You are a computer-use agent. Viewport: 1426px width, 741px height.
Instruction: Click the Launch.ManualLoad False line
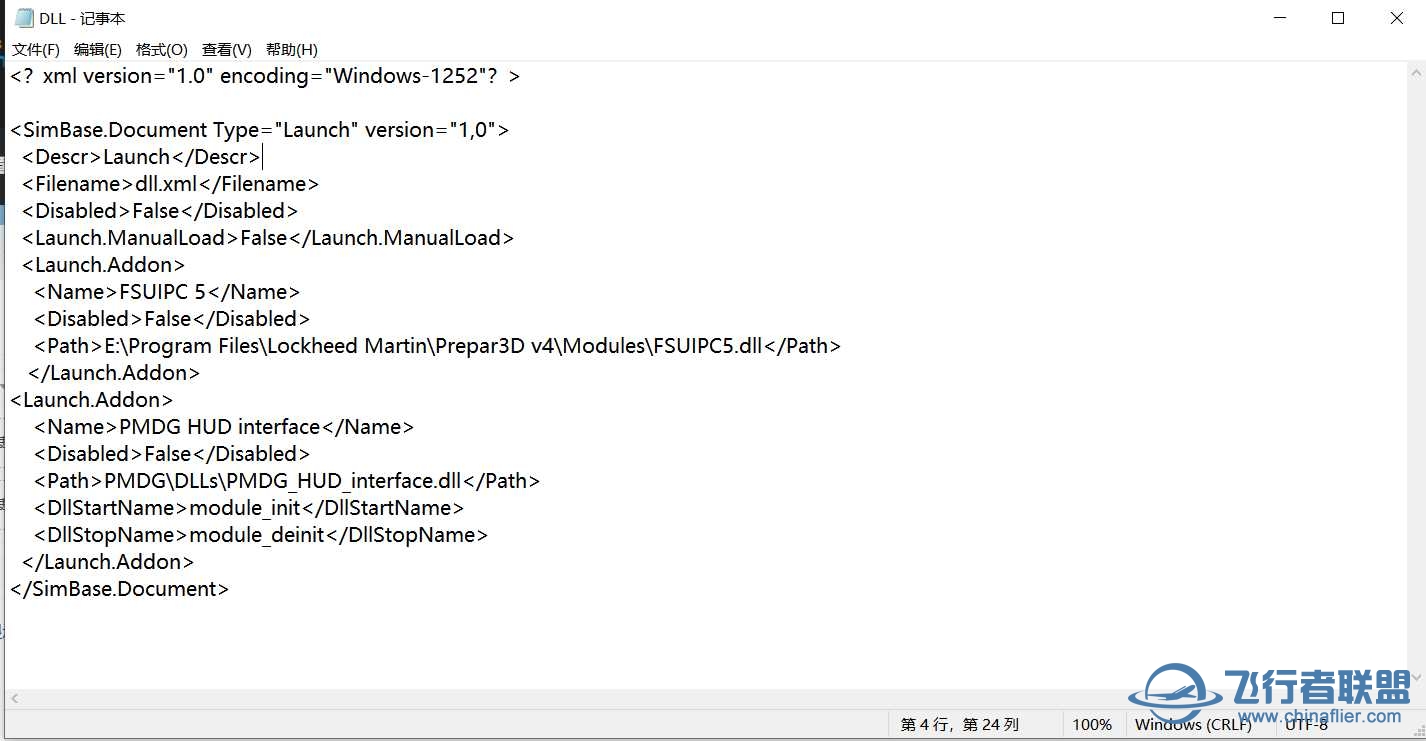(x=268, y=238)
